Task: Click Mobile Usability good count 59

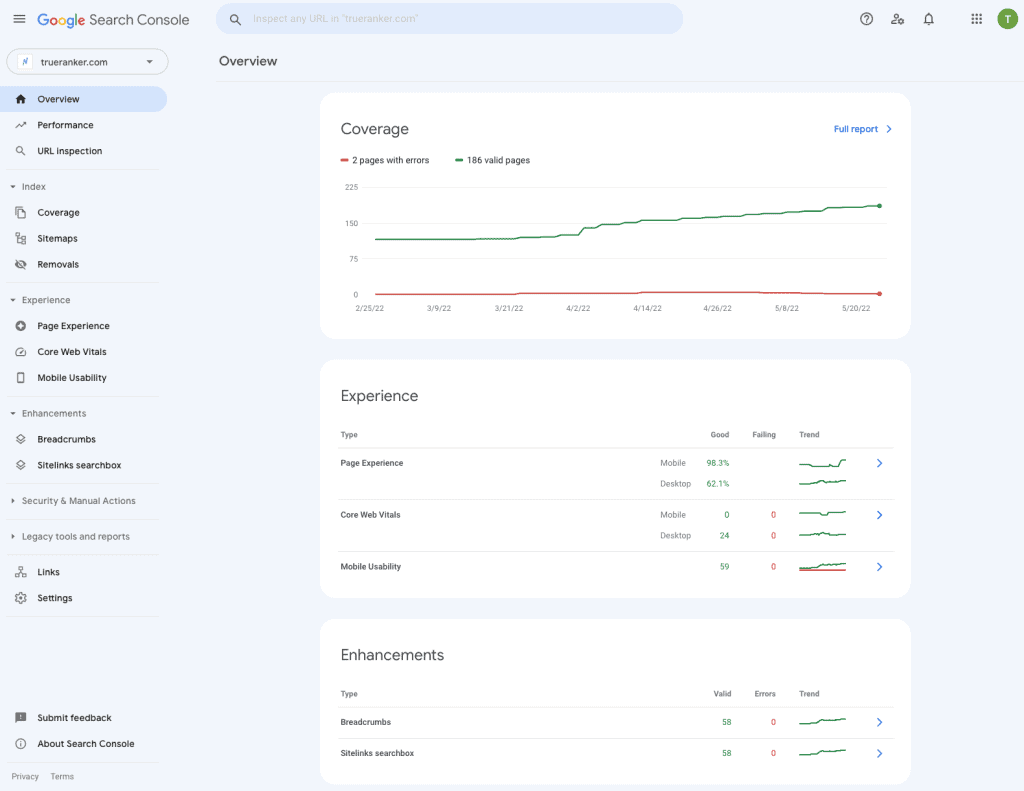Action: (x=724, y=567)
